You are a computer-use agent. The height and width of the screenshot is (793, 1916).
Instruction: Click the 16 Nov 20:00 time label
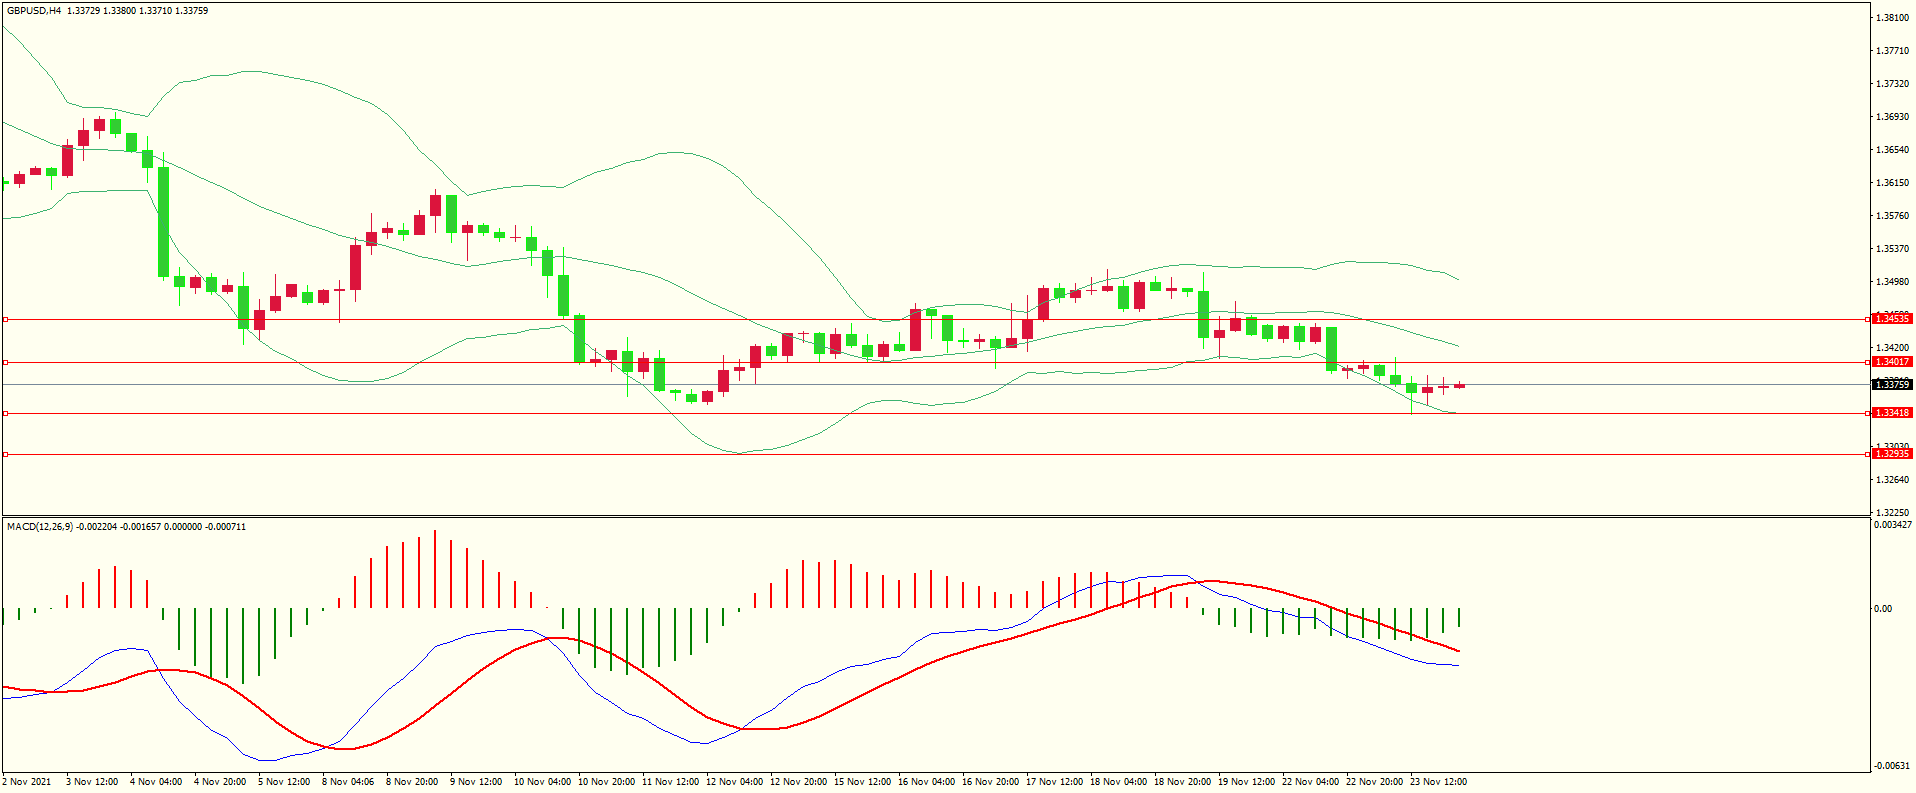click(x=991, y=782)
